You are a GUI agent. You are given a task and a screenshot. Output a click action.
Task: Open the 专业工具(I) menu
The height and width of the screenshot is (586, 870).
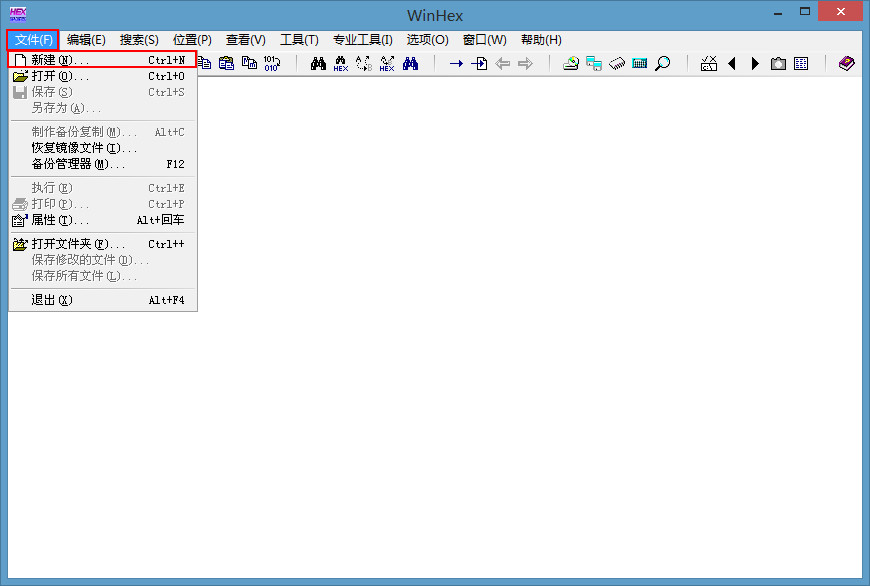pyautogui.click(x=363, y=40)
